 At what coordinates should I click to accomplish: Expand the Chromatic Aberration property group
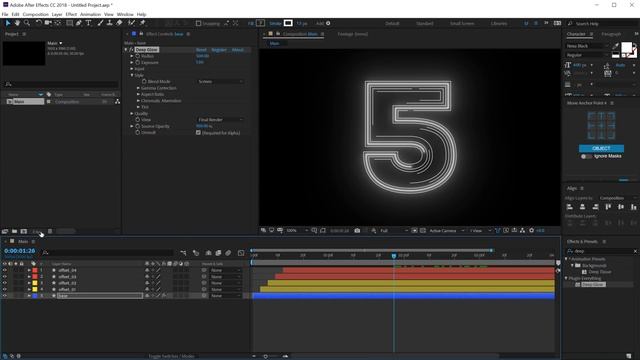point(138,101)
